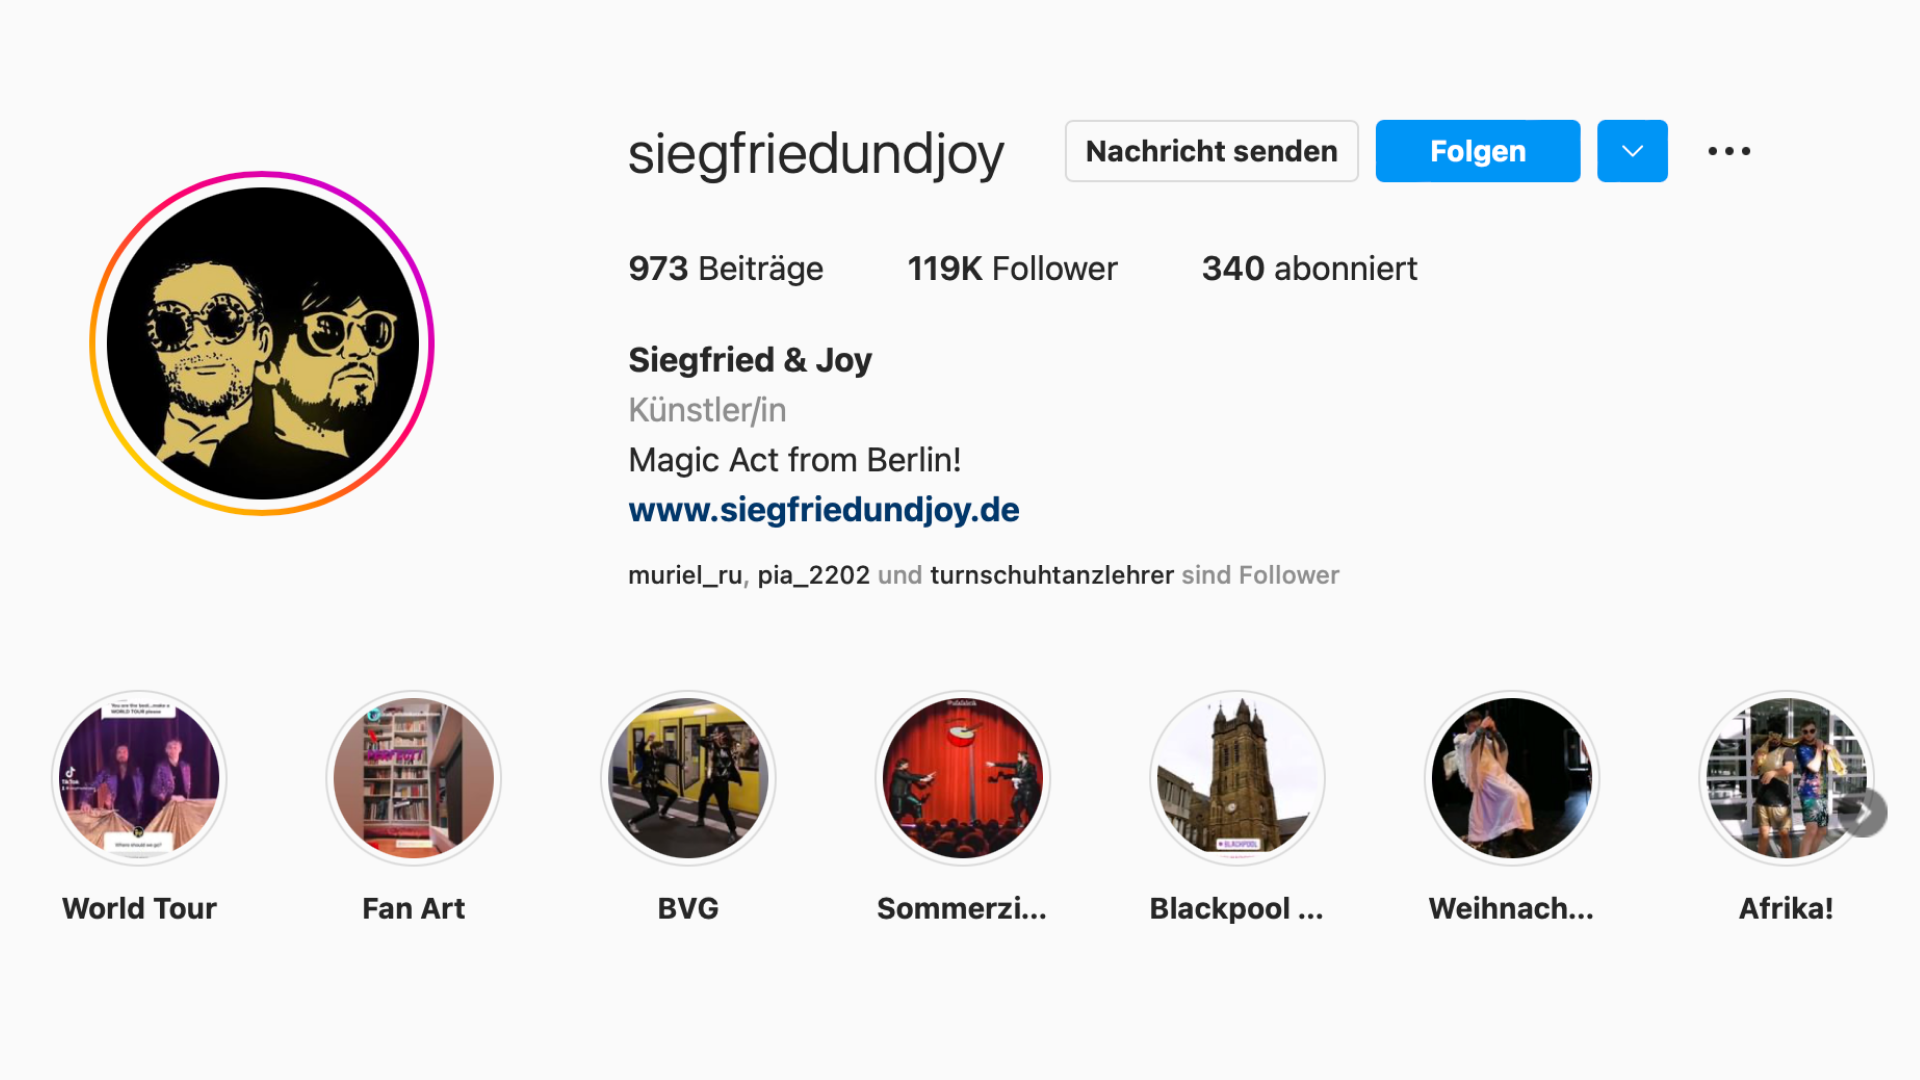View the 119K Follower list
Screen dimensions: 1920x1080
click(1012, 269)
